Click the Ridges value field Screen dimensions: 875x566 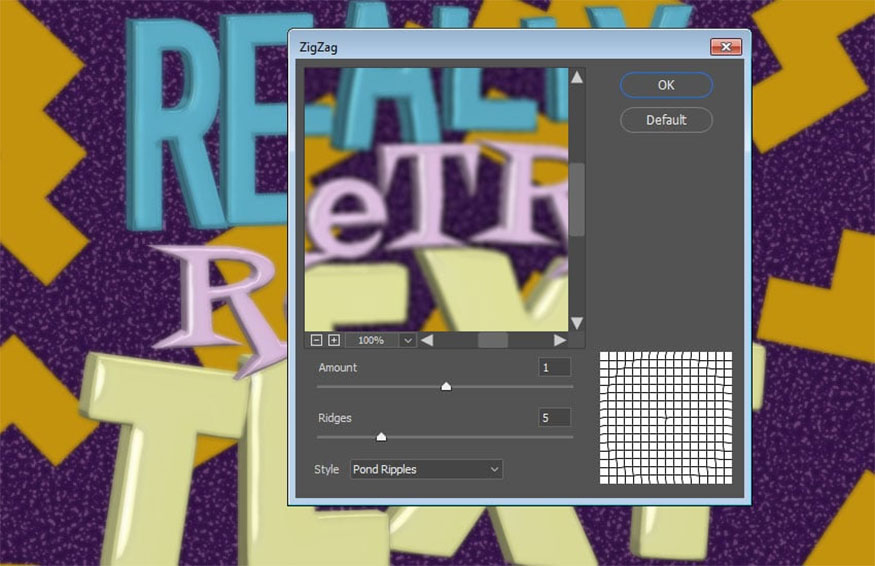[554, 418]
